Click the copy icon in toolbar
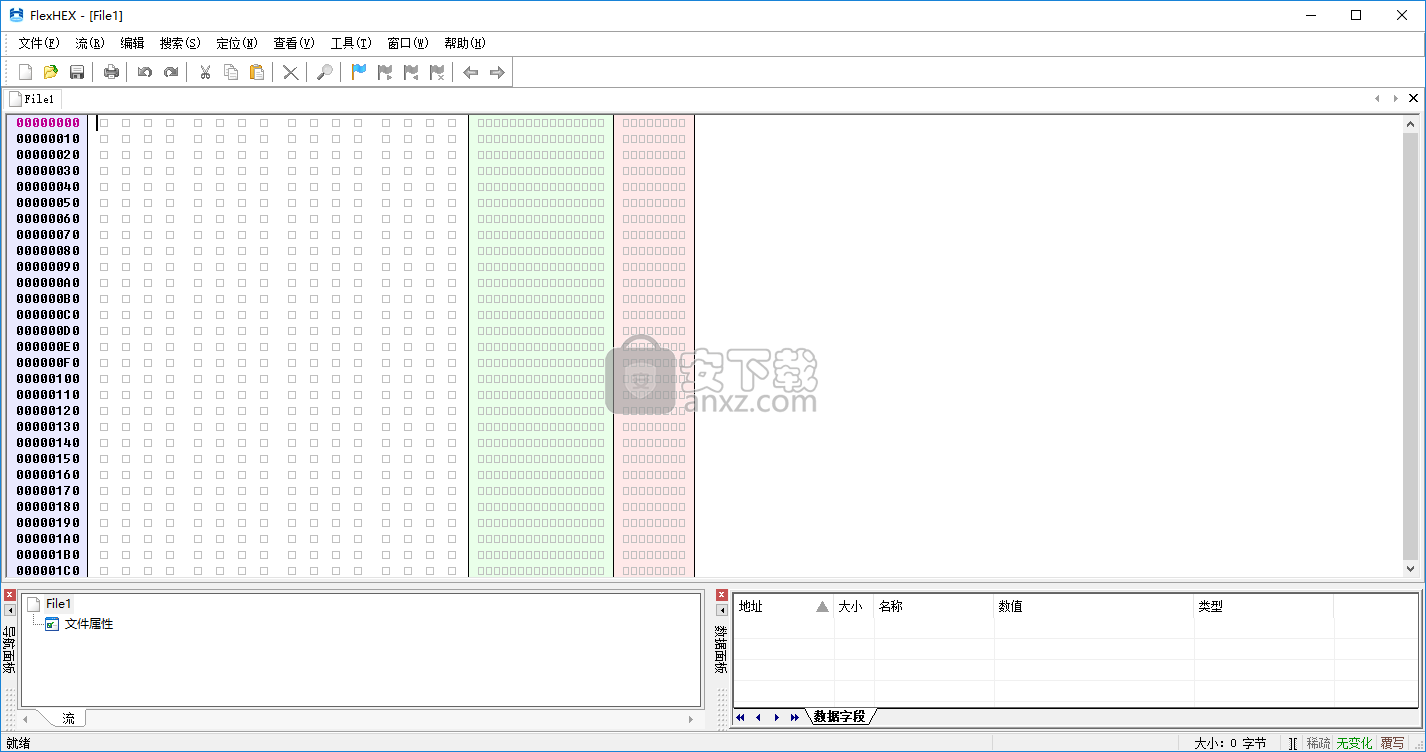Screen dimensions: 1426x752 231,72
